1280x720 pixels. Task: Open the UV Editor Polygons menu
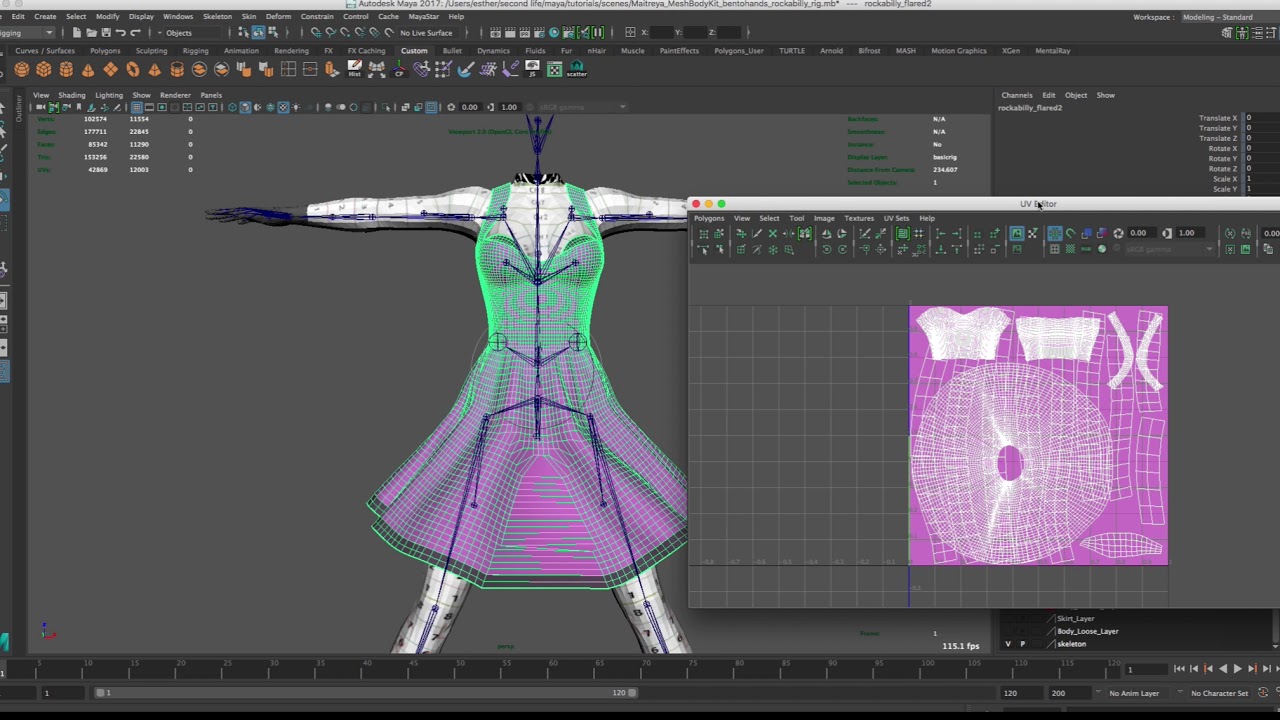click(x=709, y=218)
